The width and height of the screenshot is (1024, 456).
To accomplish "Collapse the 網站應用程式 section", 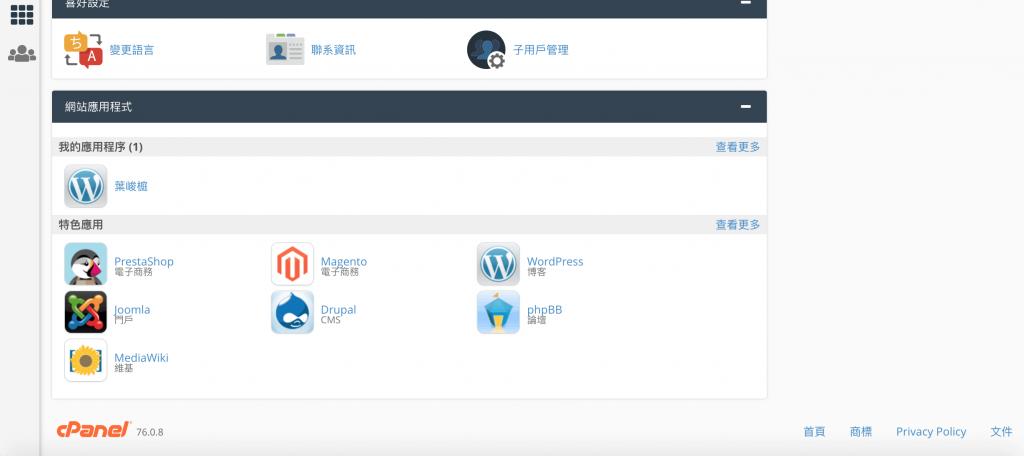I will tap(745, 106).
